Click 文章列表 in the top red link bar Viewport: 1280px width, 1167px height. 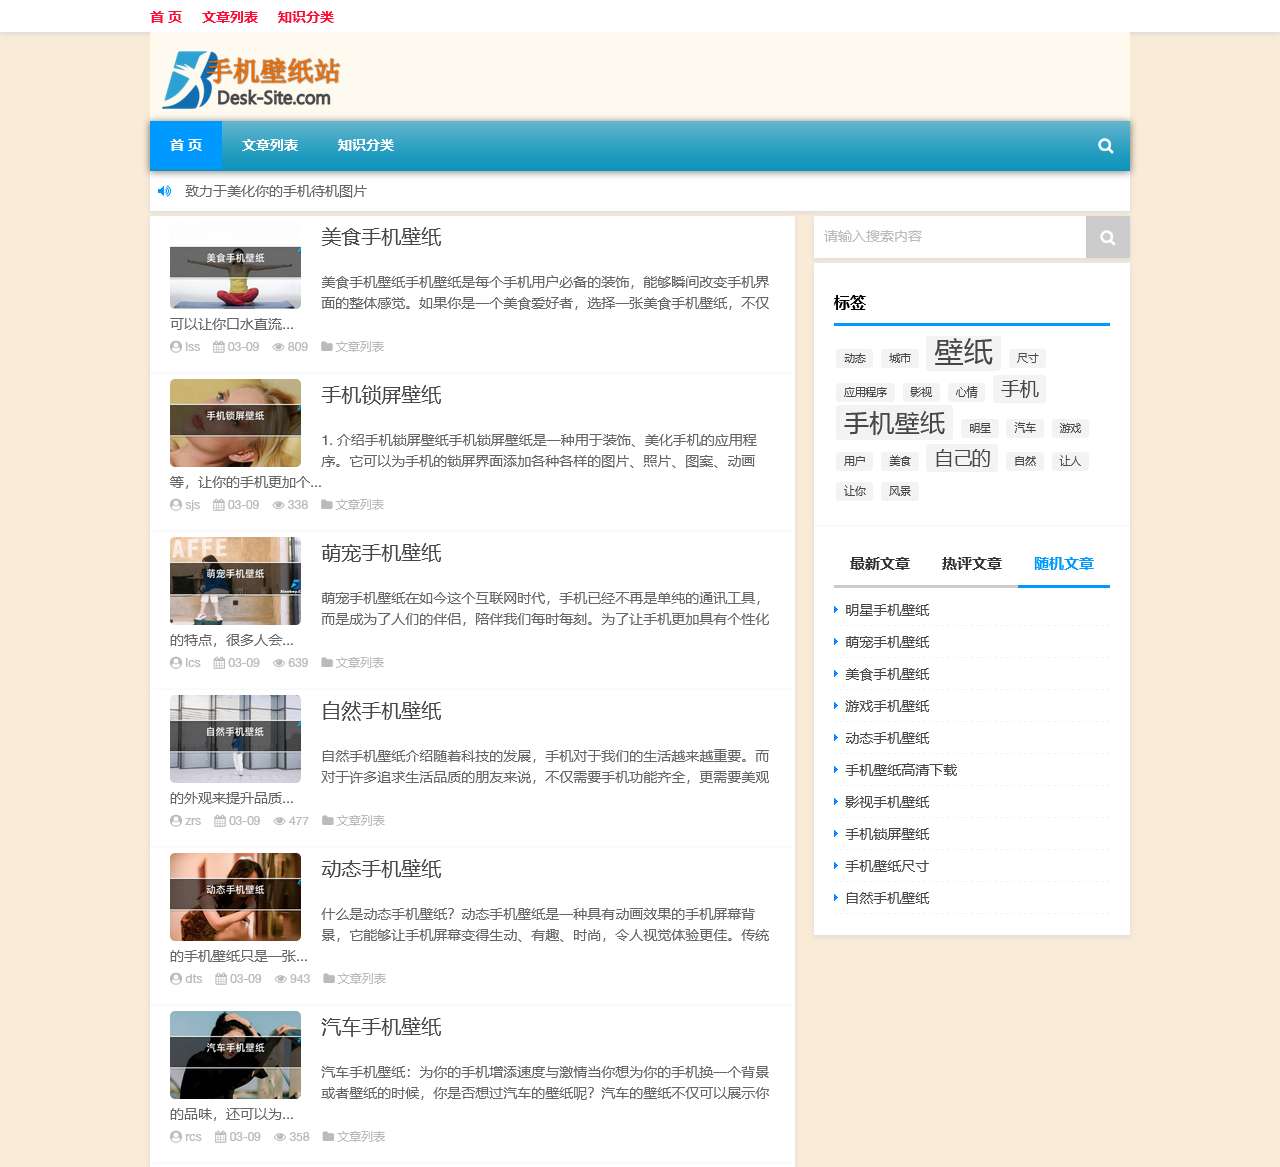tap(230, 17)
